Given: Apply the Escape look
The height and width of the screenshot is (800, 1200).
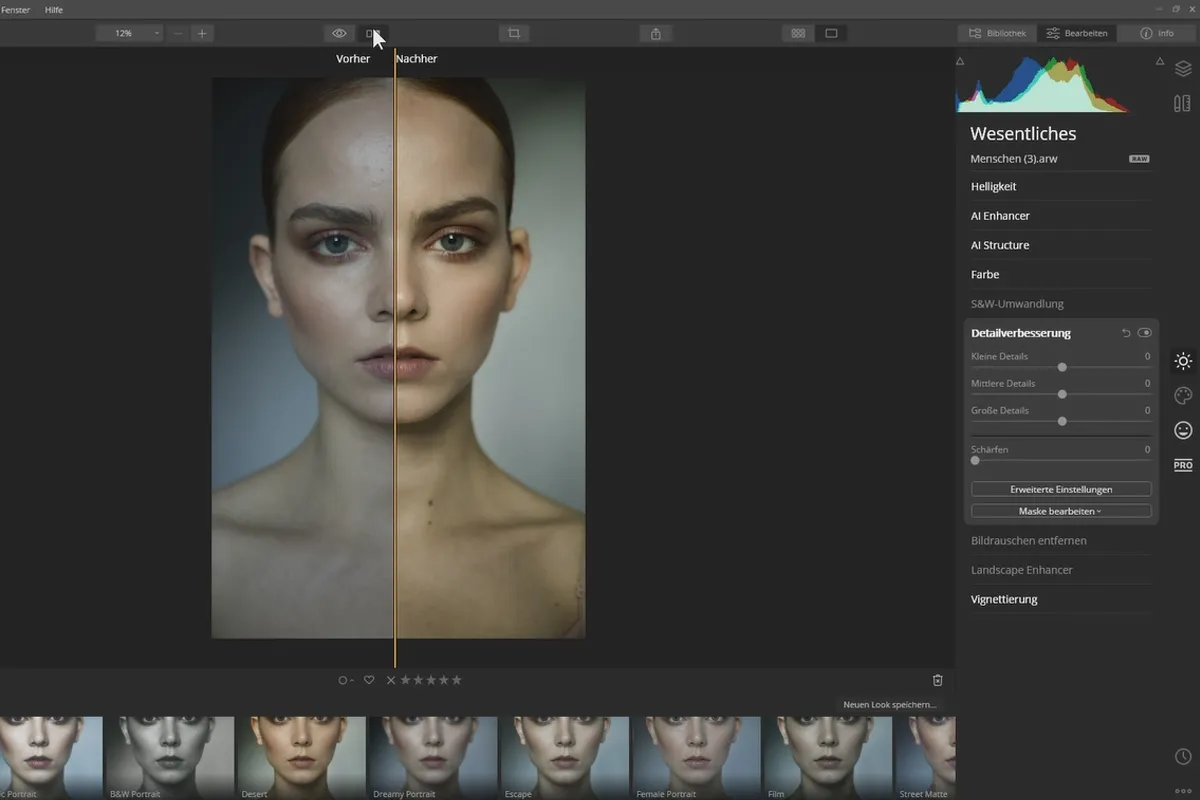Looking at the screenshot, I should click(x=565, y=757).
